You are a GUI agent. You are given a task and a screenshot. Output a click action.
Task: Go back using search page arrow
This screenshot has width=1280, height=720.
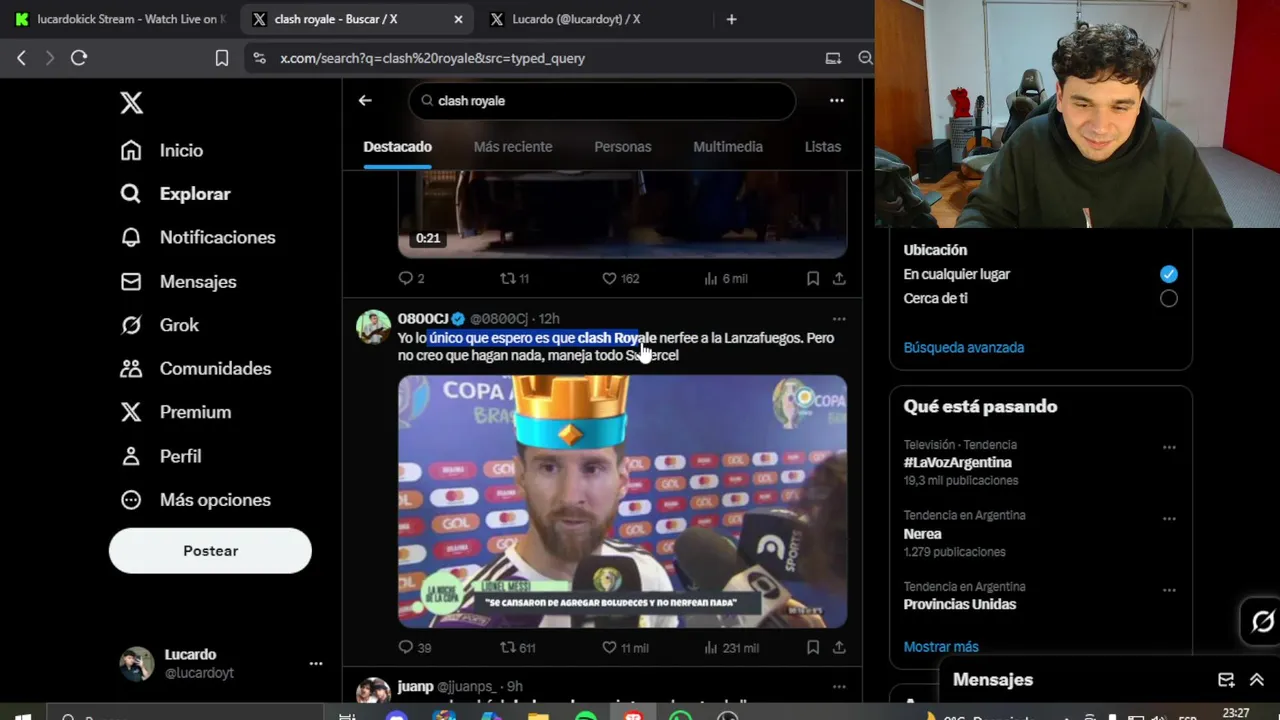365,100
